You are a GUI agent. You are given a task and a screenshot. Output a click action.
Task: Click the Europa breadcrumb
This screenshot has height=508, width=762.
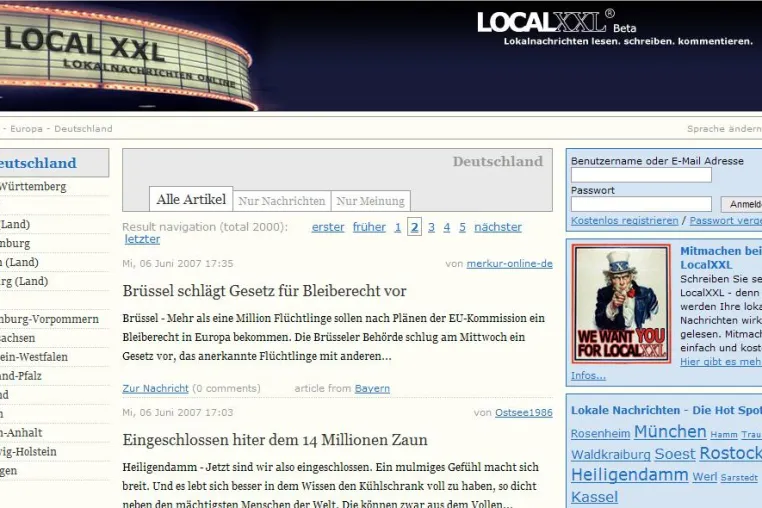(26, 129)
